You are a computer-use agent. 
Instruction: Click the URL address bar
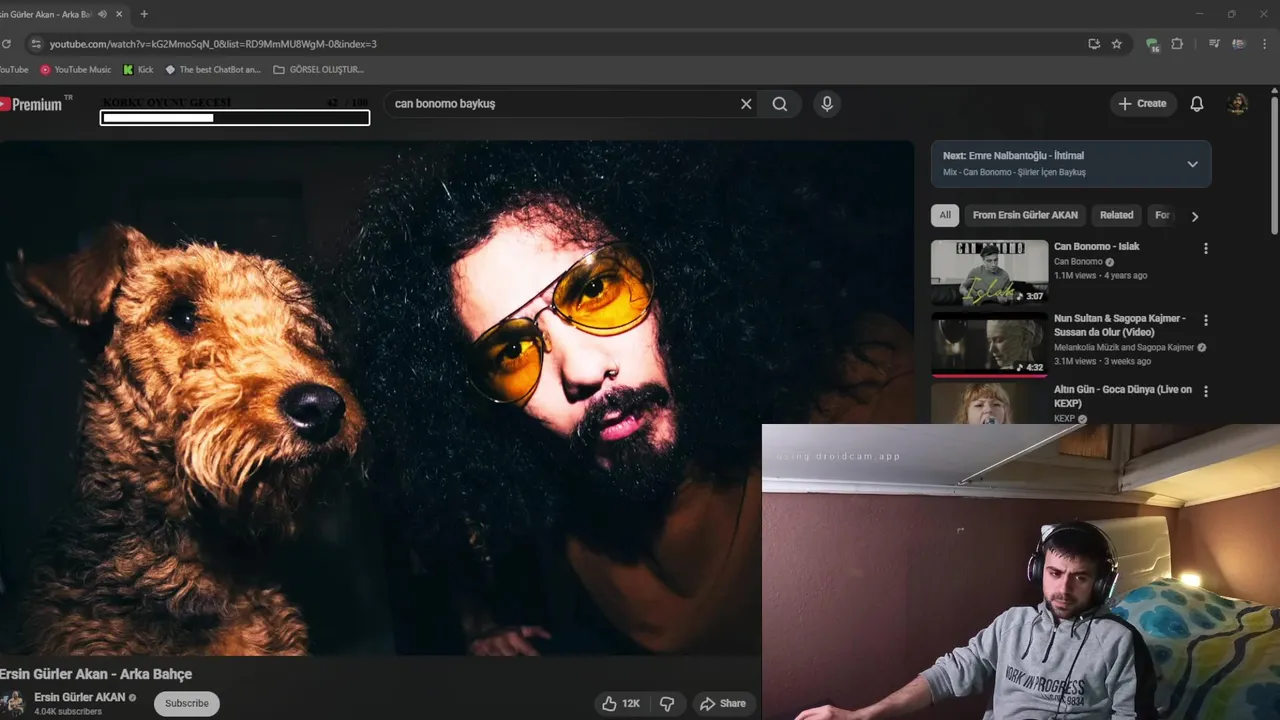click(x=560, y=44)
